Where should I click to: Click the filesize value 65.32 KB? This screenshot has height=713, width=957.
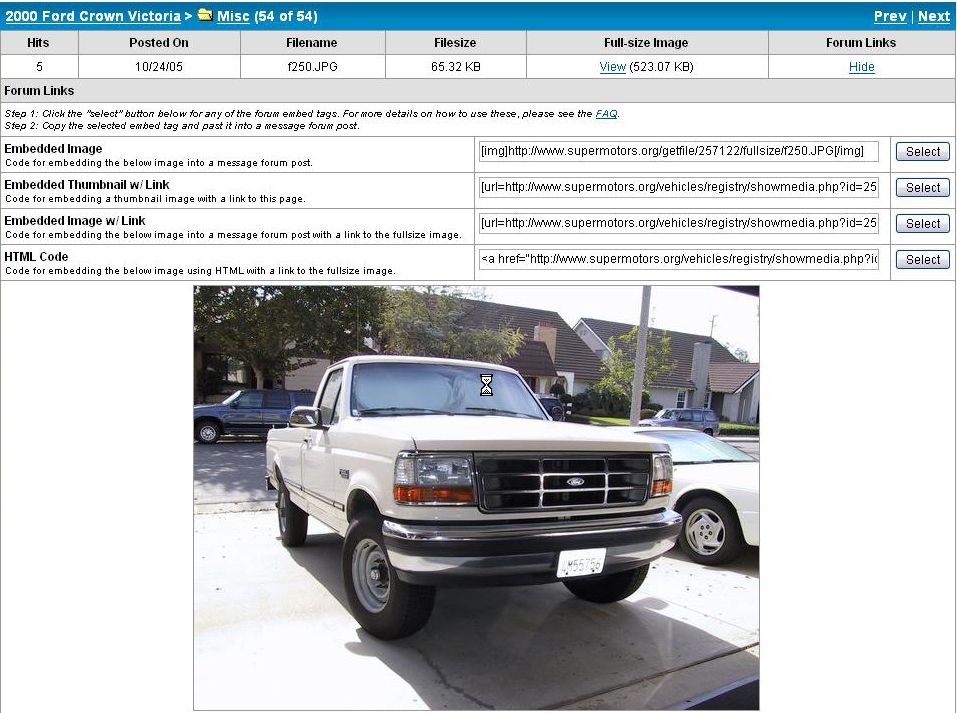pyautogui.click(x=455, y=67)
